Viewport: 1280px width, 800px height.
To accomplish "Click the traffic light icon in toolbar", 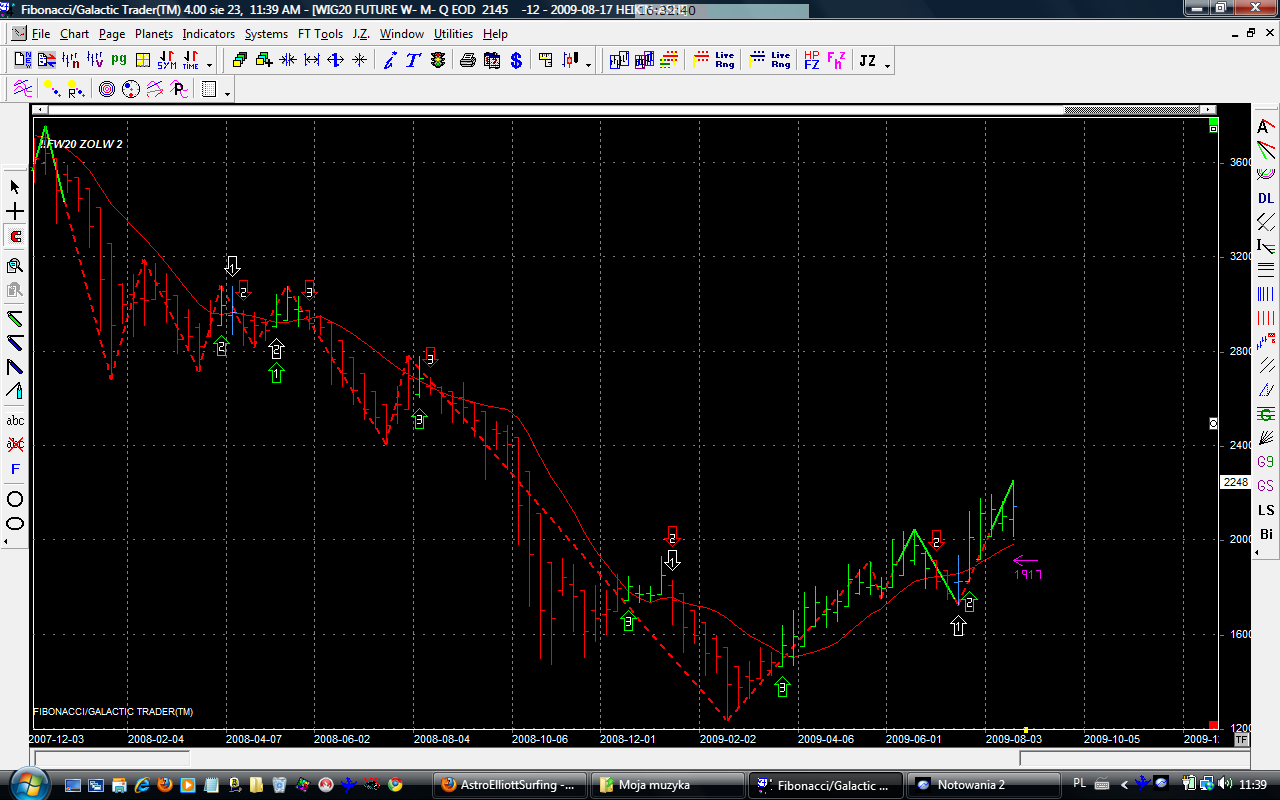I will pyautogui.click(x=438, y=60).
